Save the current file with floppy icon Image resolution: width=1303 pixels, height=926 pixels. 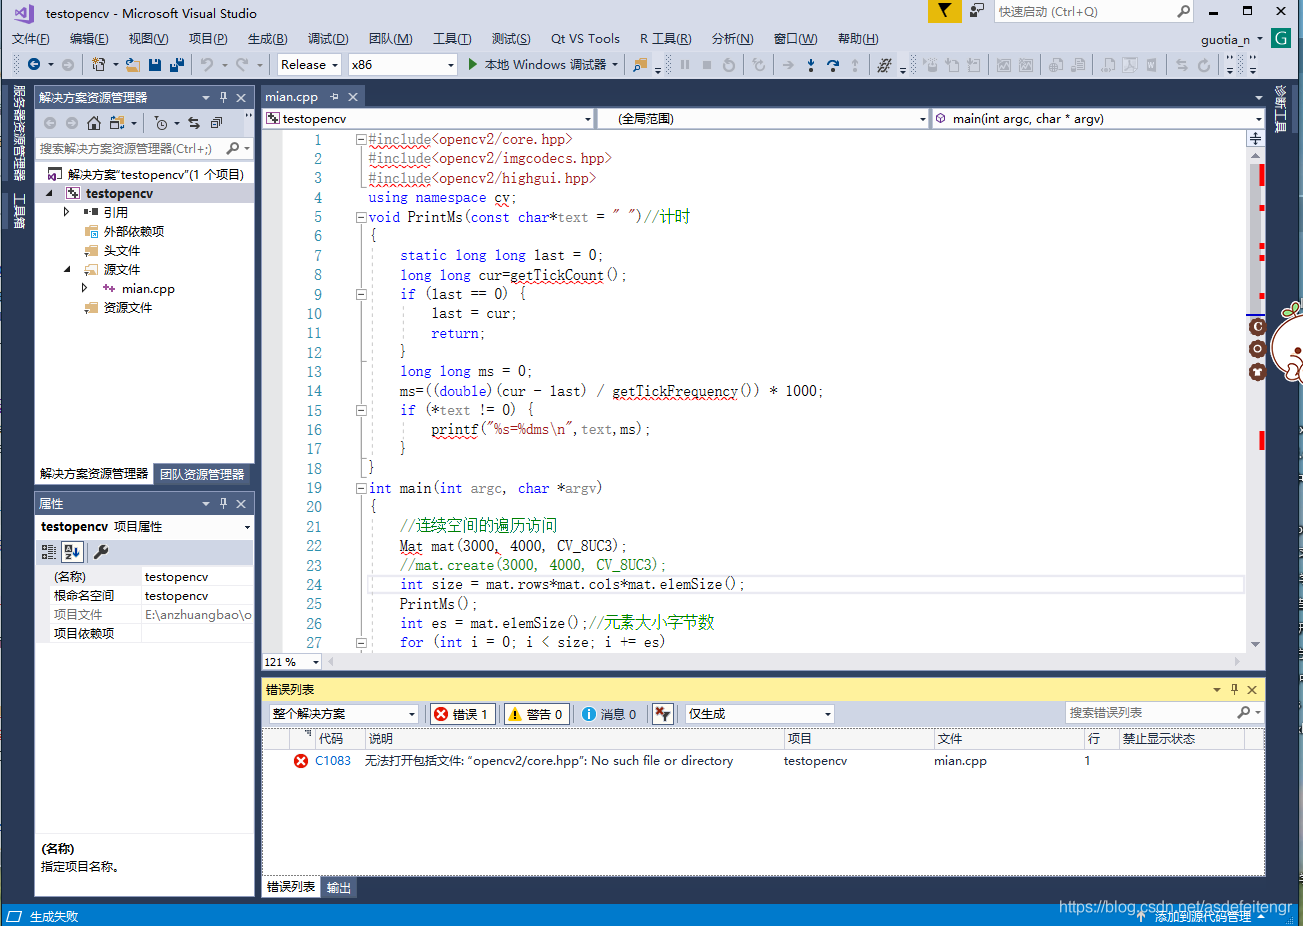(x=155, y=64)
